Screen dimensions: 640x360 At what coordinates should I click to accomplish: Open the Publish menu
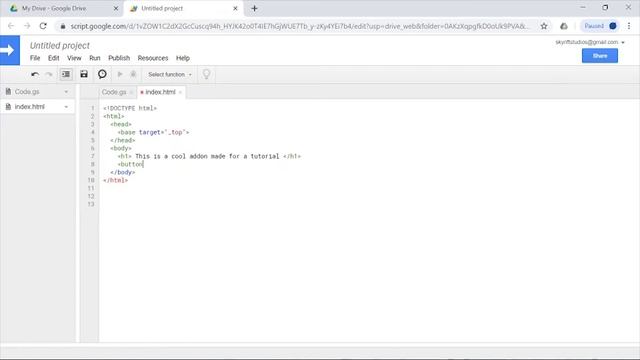coord(119,58)
